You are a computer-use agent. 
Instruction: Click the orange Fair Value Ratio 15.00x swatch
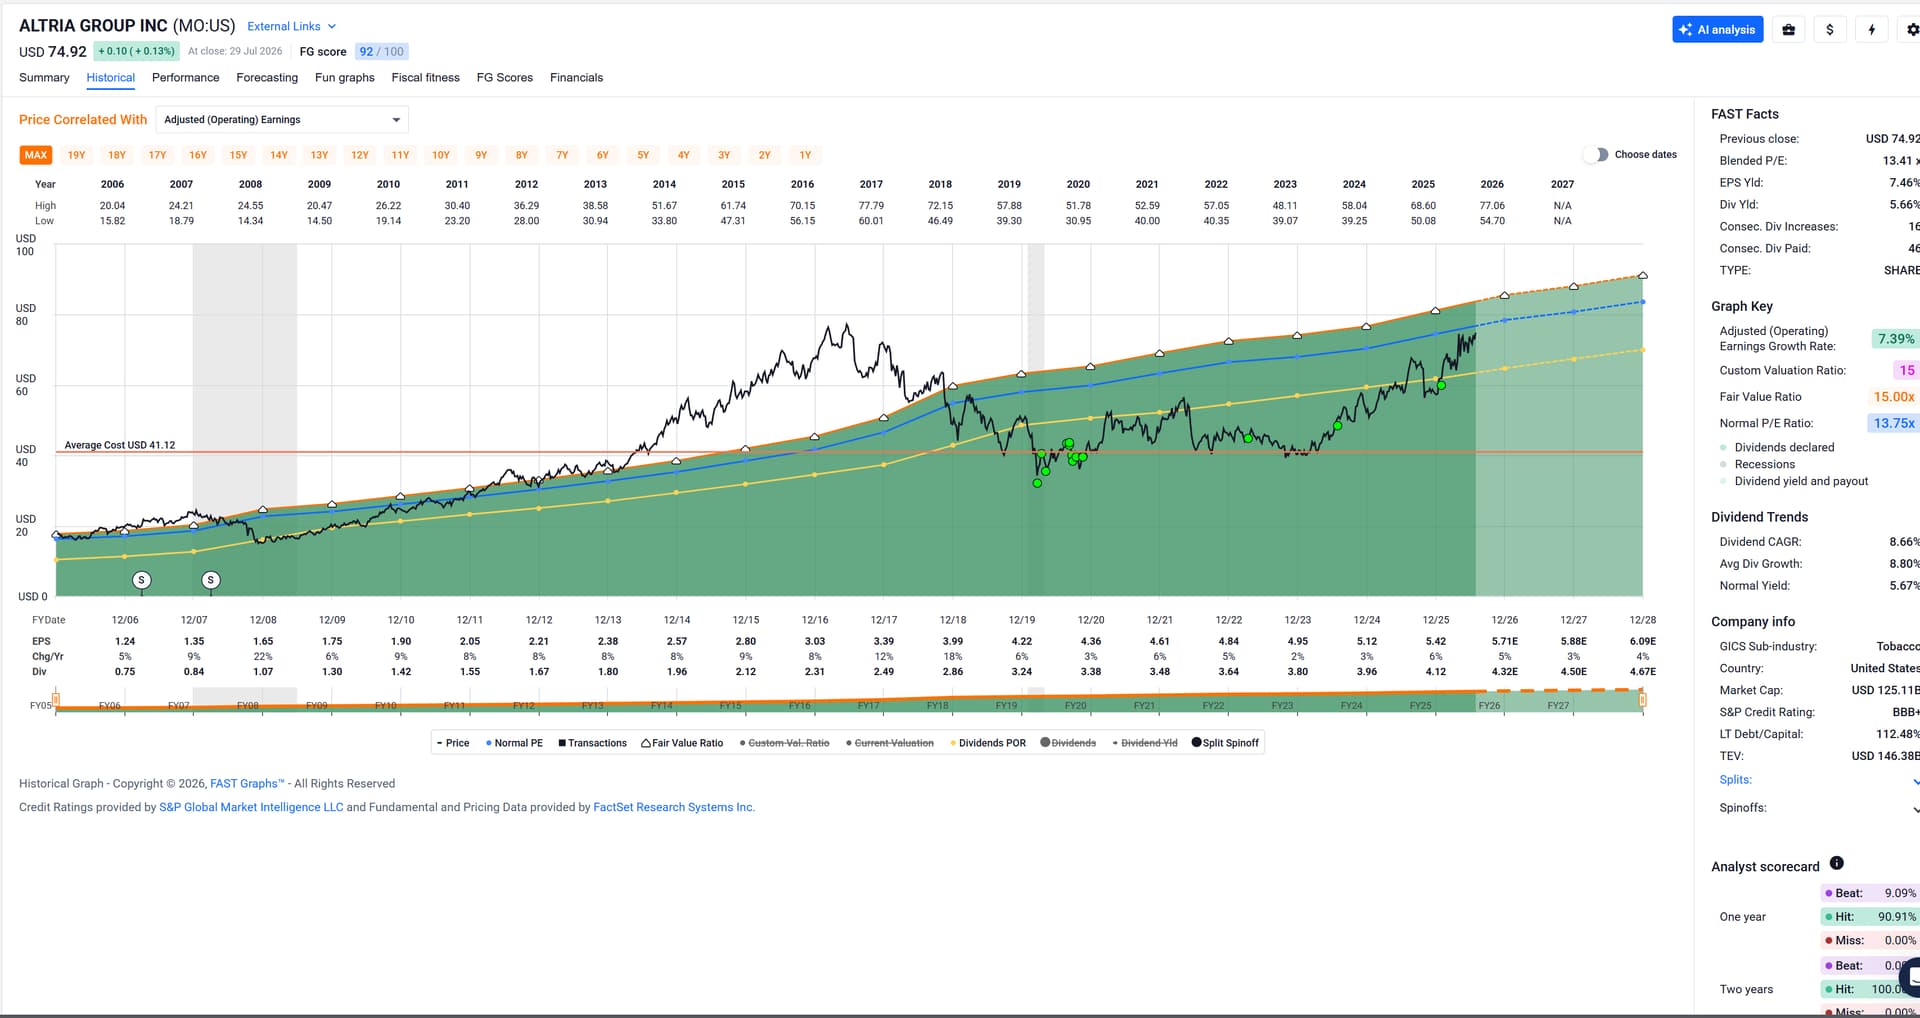1894,397
